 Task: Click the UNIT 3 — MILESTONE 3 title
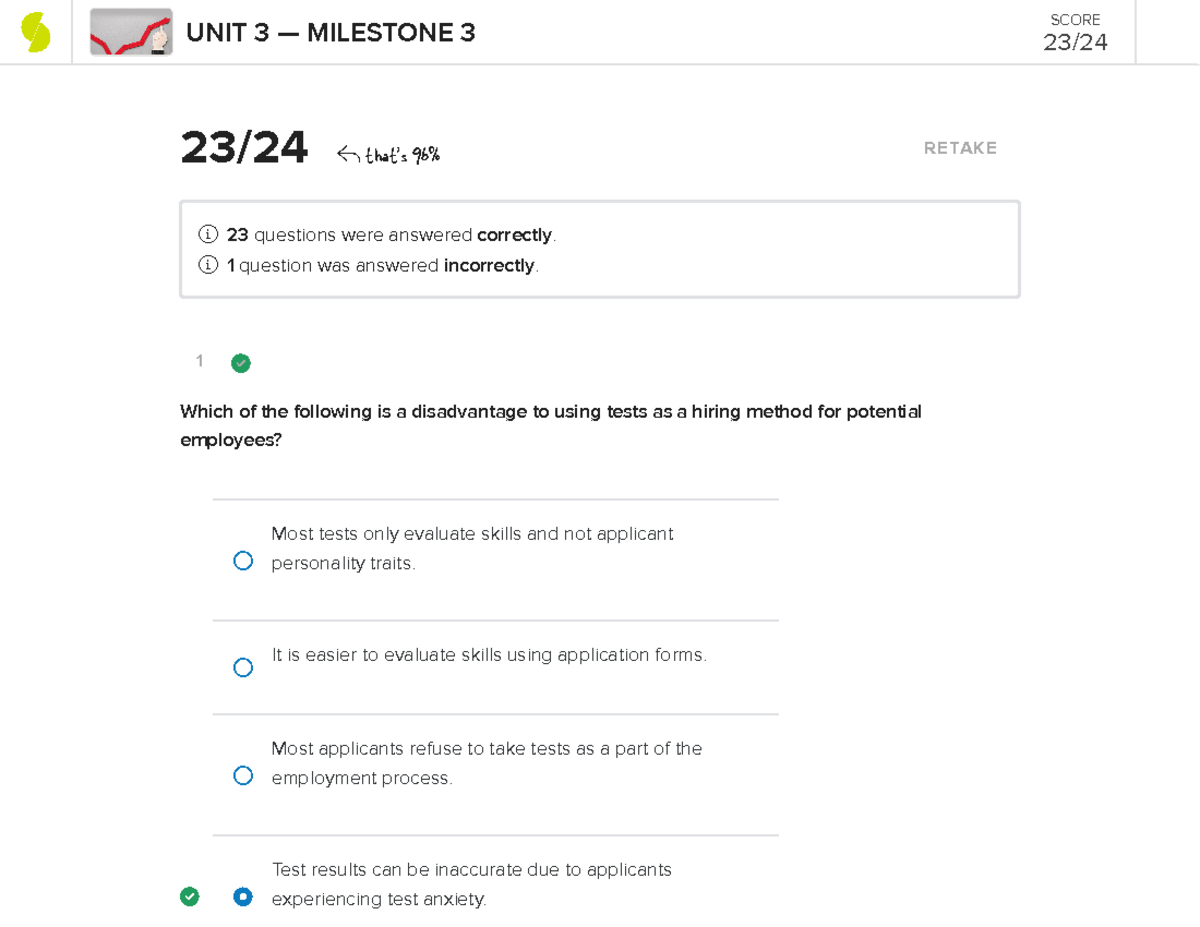click(x=330, y=34)
